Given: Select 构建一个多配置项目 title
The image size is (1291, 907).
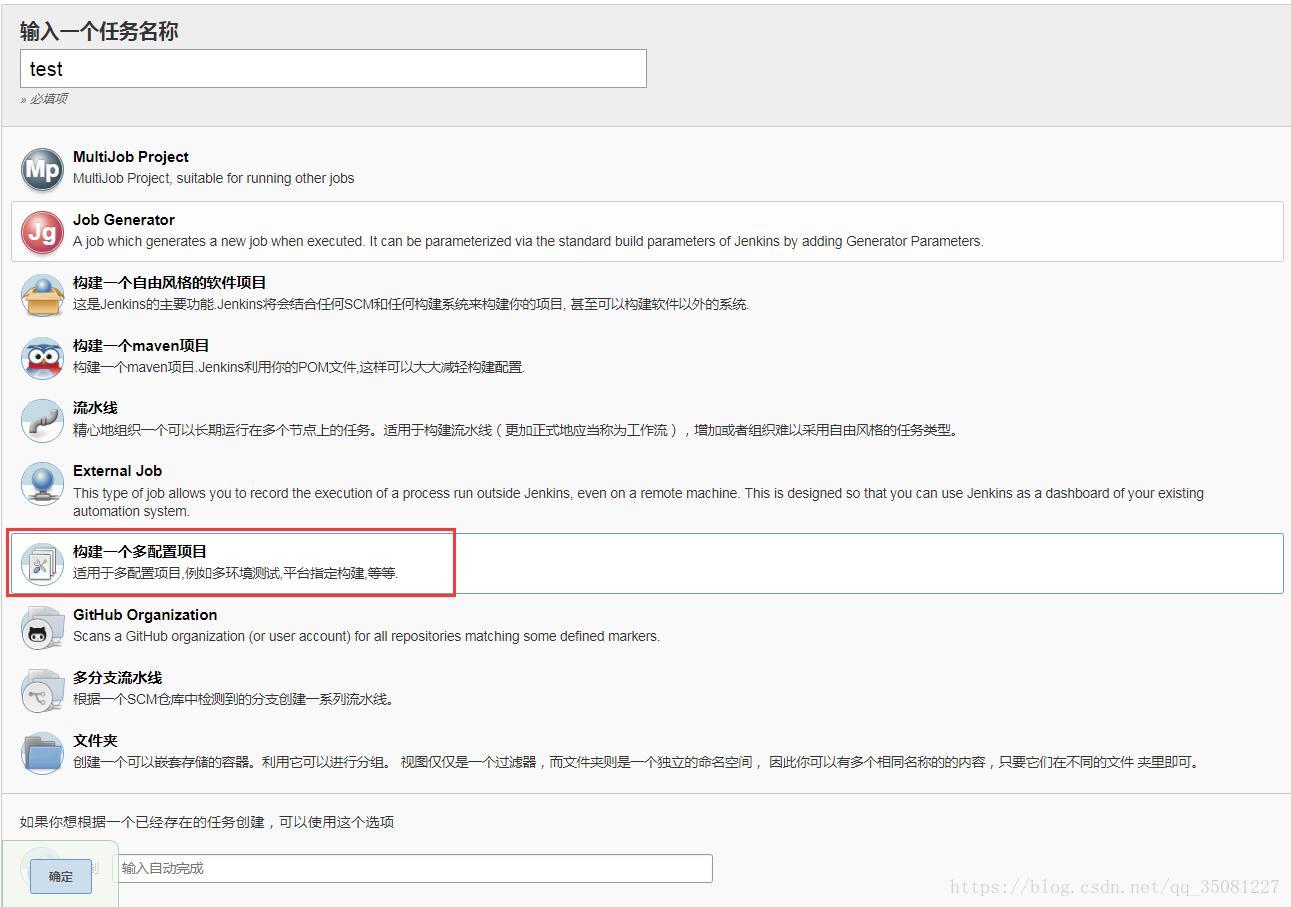Looking at the screenshot, I should 140,552.
